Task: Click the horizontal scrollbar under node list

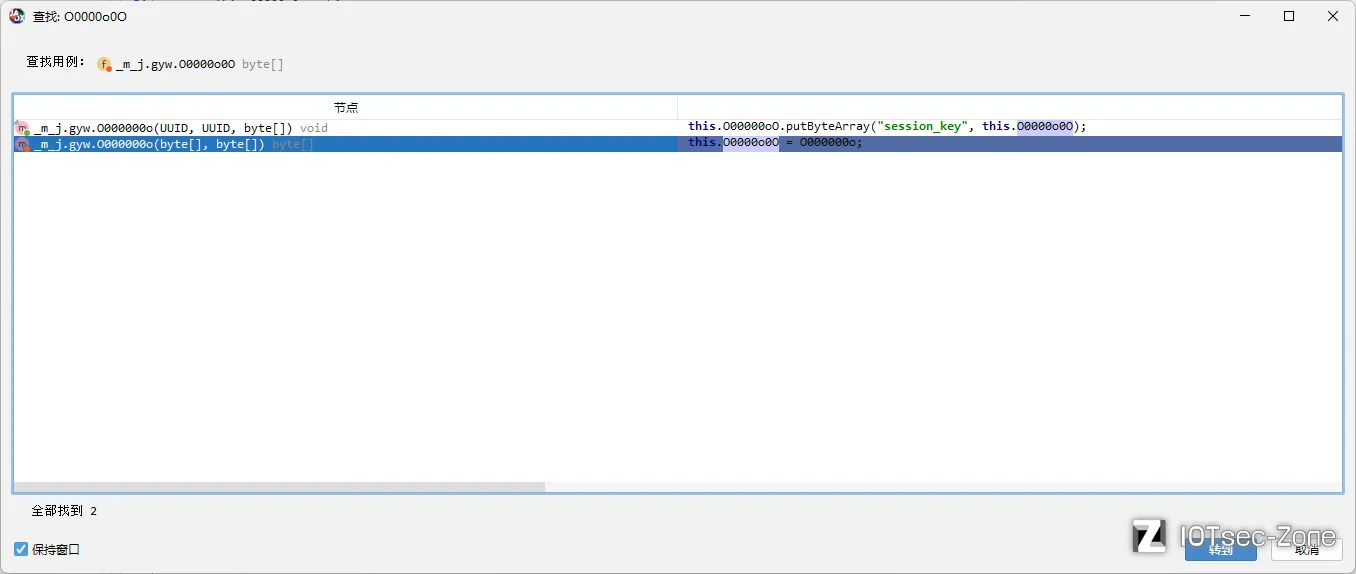Action: coord(280,487)
